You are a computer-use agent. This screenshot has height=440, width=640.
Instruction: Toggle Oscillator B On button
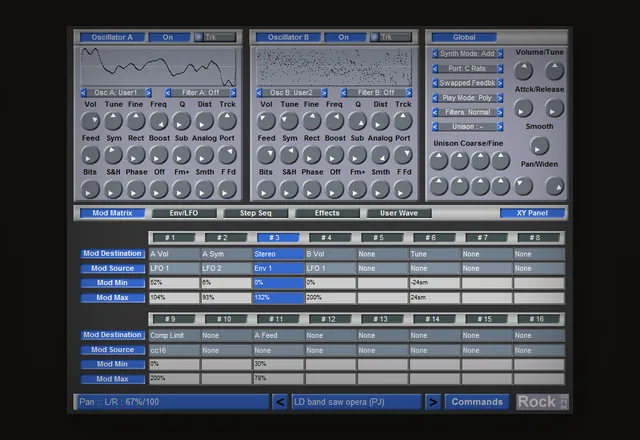[x=344, y=37]
